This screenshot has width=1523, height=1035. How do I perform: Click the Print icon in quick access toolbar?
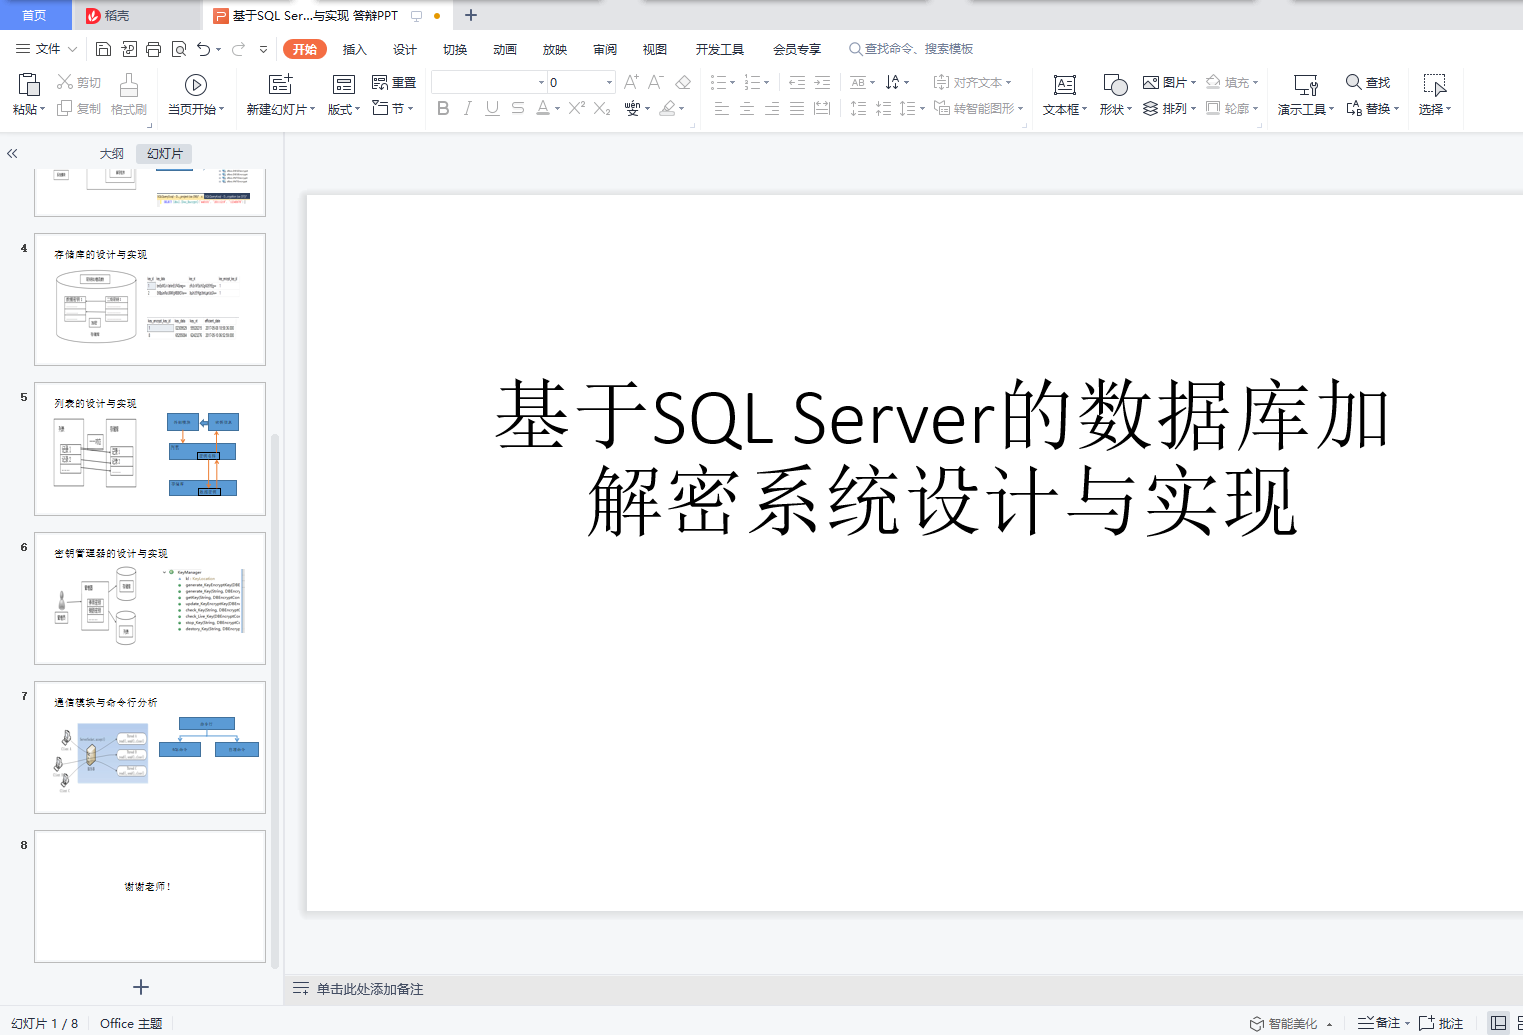pos(153,49)
